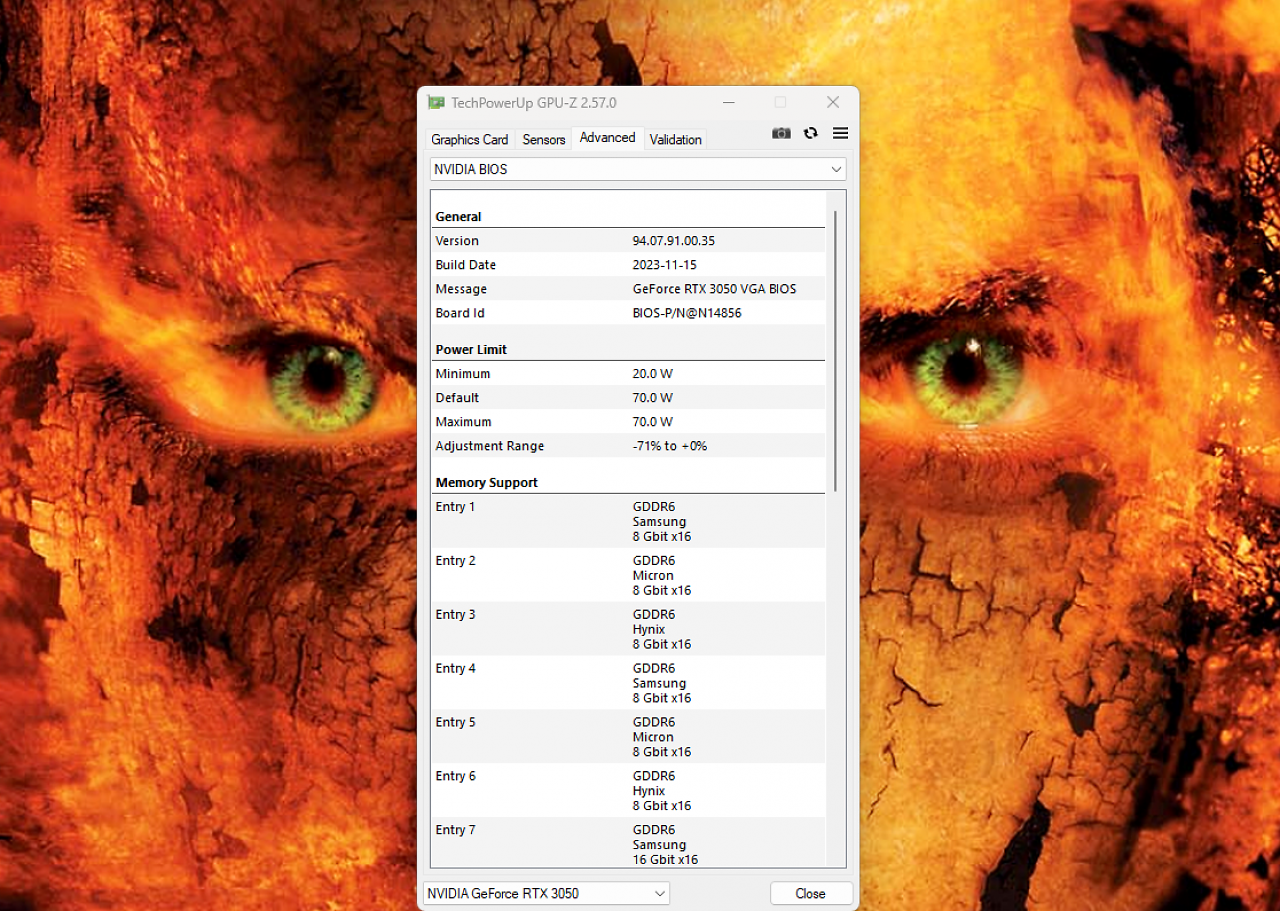Open the Validation tab
Screen dimensions: 1280x911
675,140
